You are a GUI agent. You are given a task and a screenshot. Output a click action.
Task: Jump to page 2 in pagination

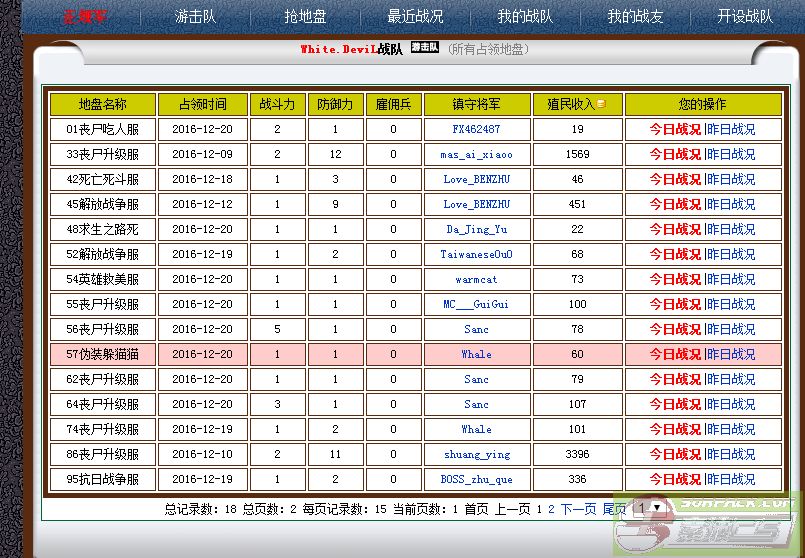click(551, 509)
